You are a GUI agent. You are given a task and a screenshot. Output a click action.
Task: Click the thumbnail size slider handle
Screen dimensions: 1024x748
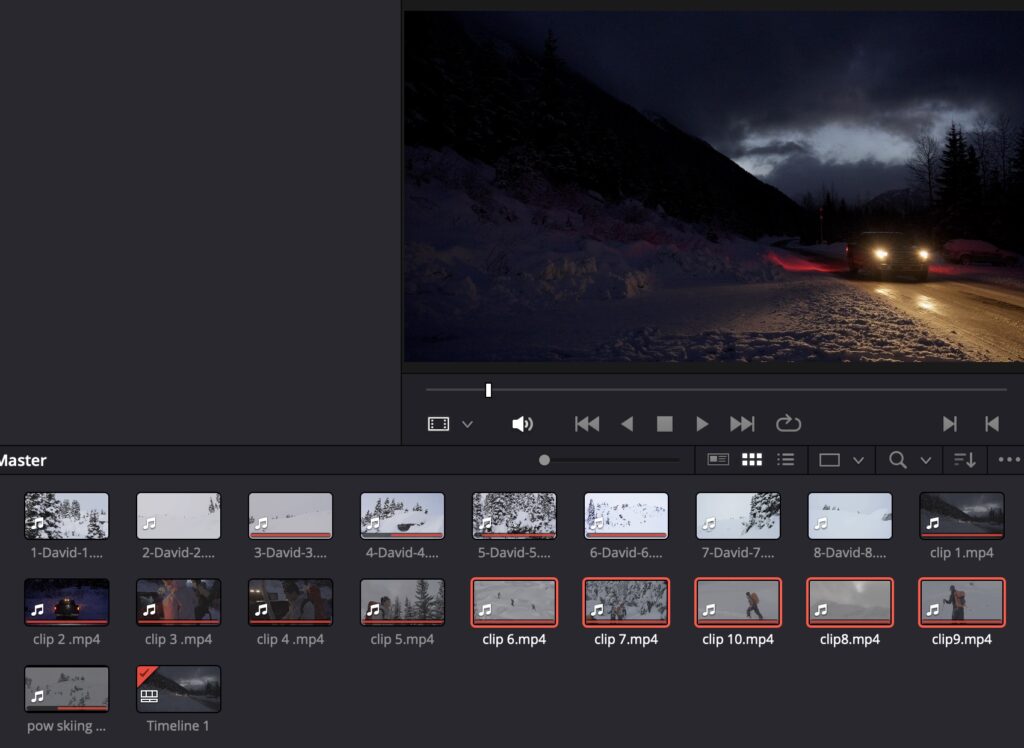click(x=544, y=460)
